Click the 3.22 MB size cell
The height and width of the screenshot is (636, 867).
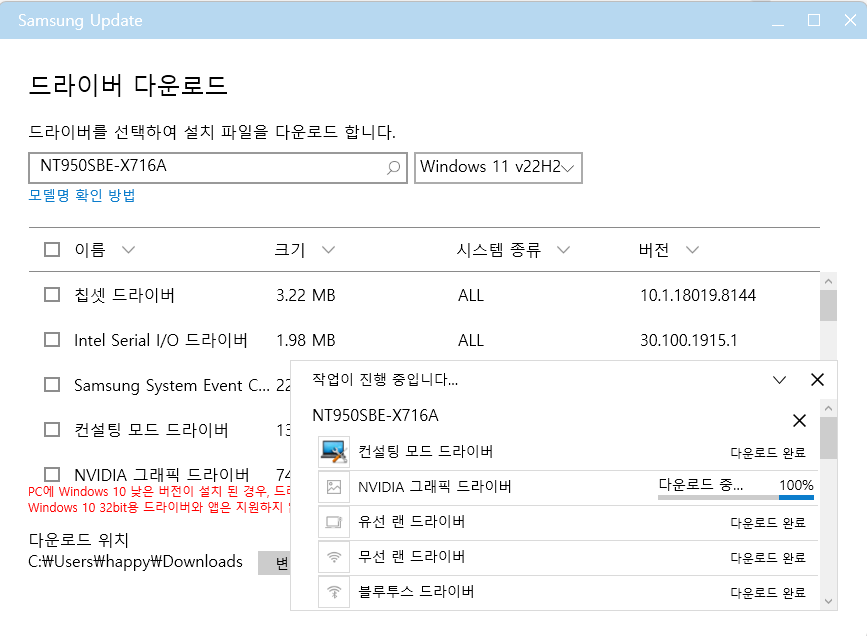(x=306, y=295)
